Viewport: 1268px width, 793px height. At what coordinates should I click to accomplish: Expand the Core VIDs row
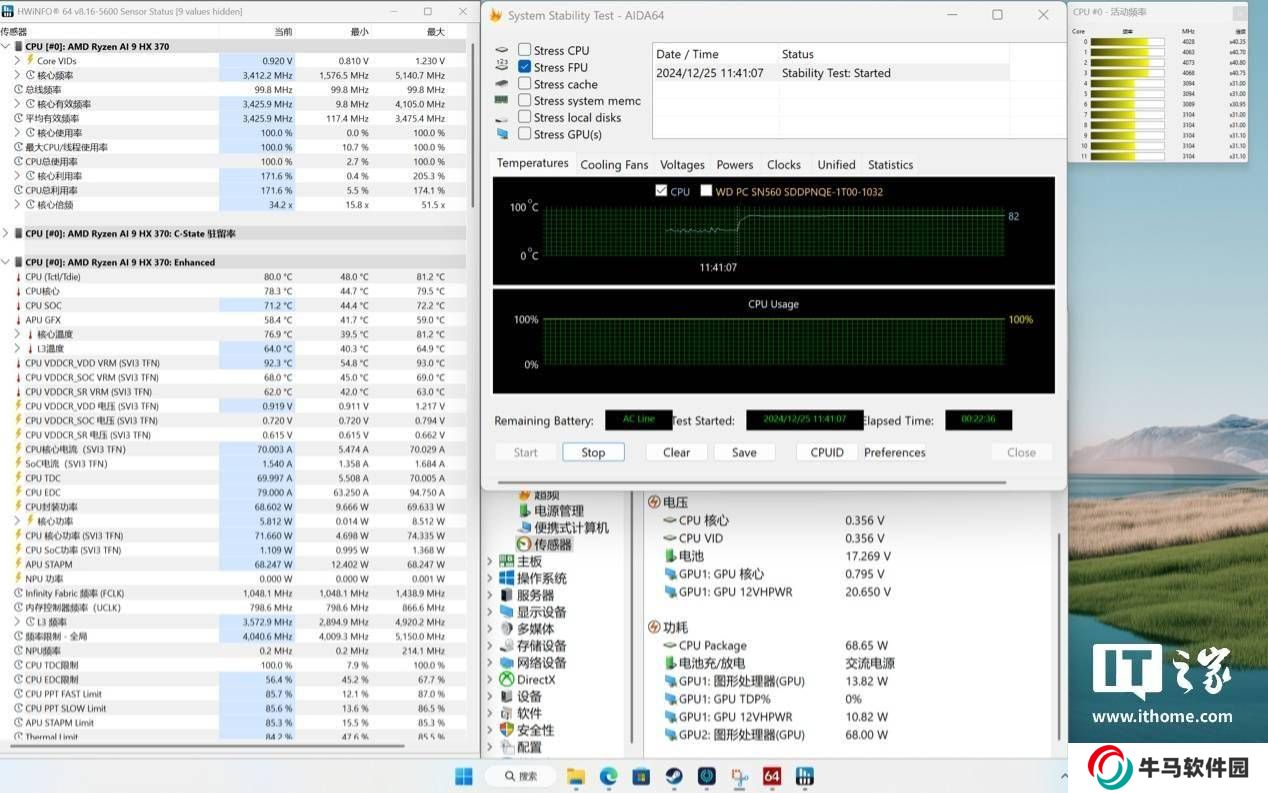(17, 61)
